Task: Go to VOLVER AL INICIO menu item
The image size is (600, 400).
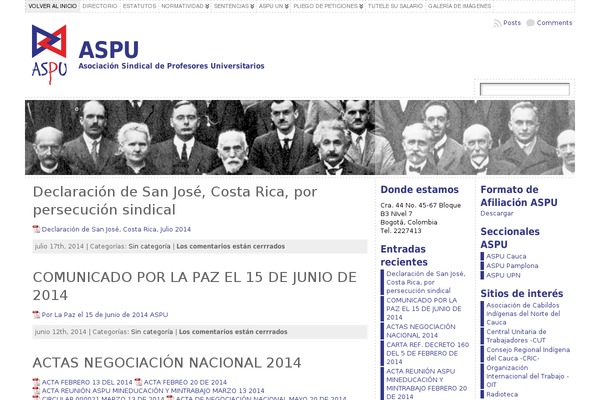Action: point(52,6)
